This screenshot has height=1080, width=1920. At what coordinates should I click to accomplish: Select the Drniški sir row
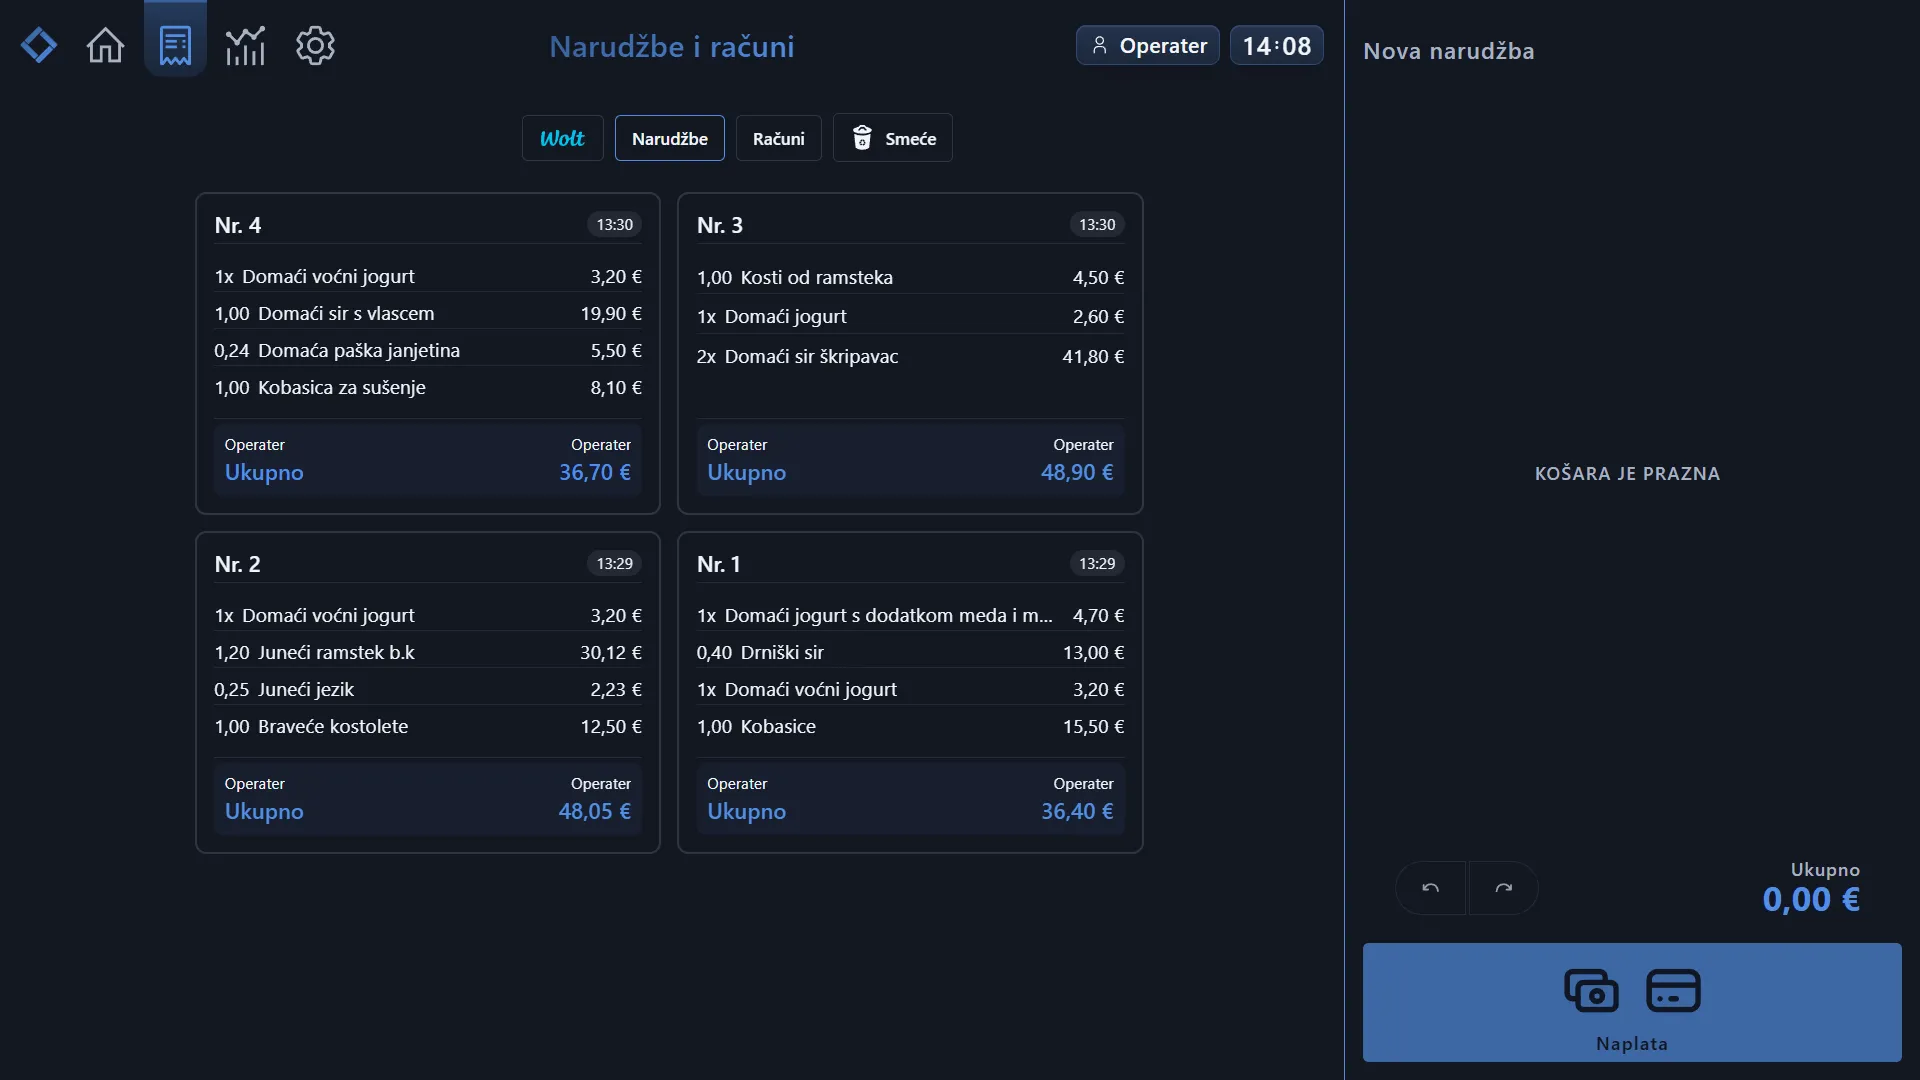pyautogui.click(x=910, y=652)
